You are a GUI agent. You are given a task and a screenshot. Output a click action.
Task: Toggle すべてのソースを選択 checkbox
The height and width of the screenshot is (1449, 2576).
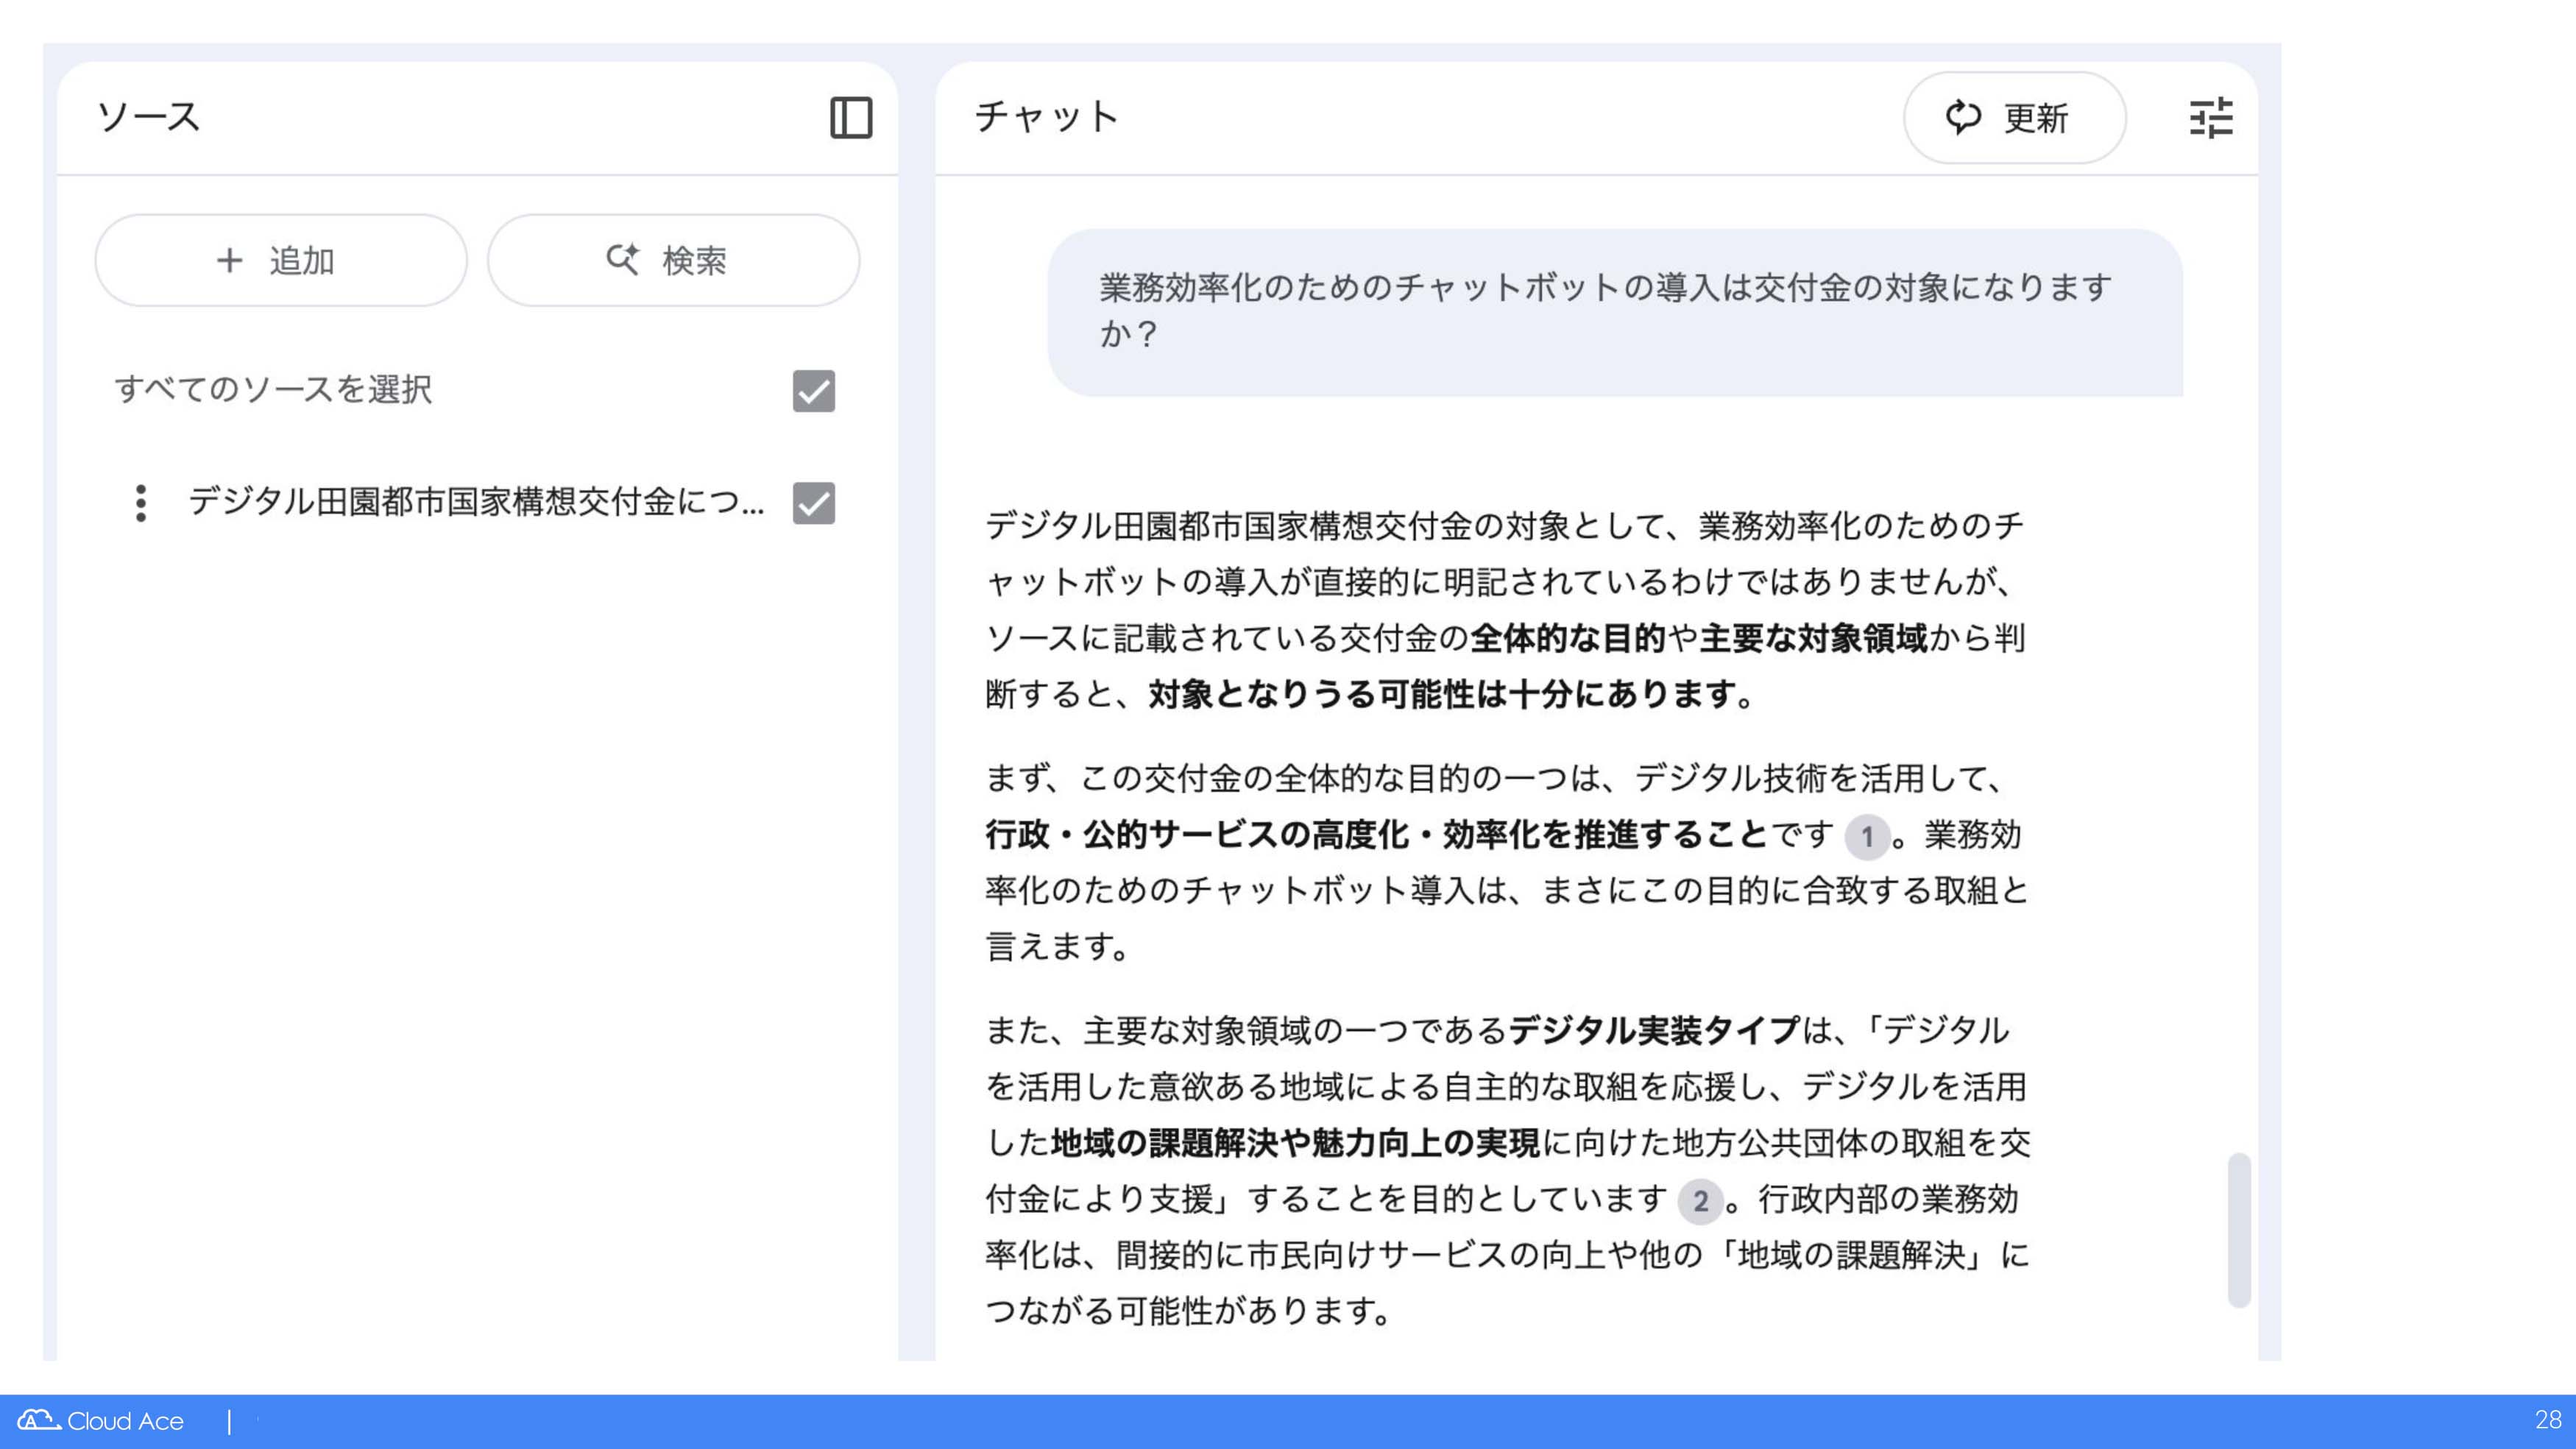(x=813, y=391)
